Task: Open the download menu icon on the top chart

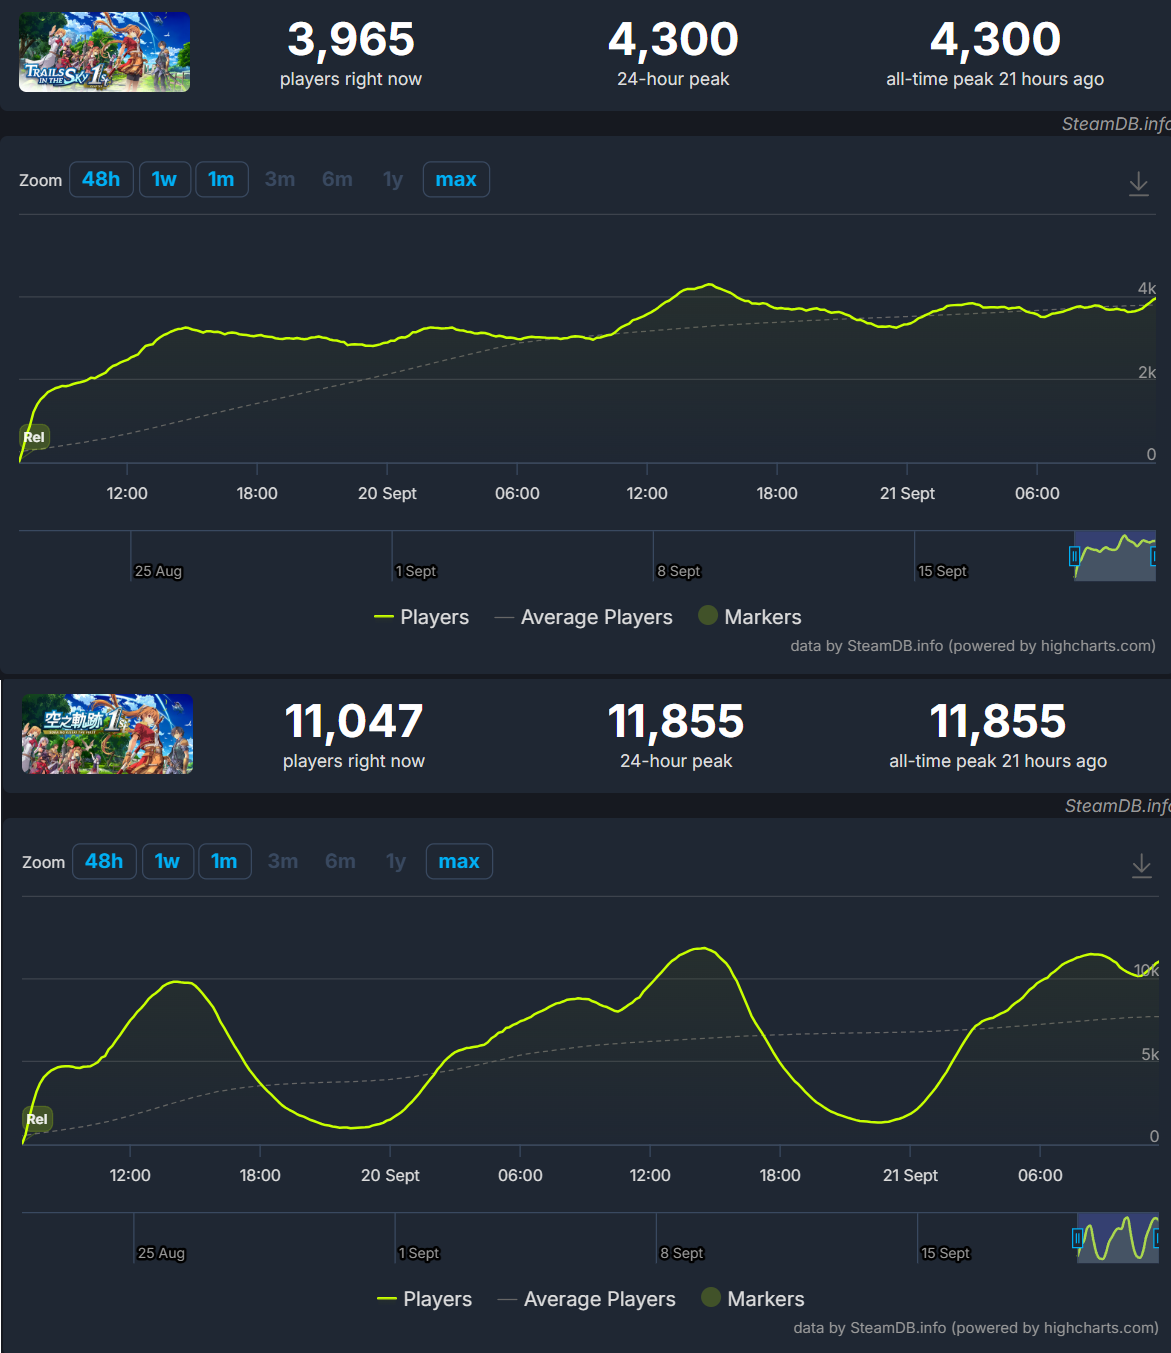Action: pos(1138,183)
